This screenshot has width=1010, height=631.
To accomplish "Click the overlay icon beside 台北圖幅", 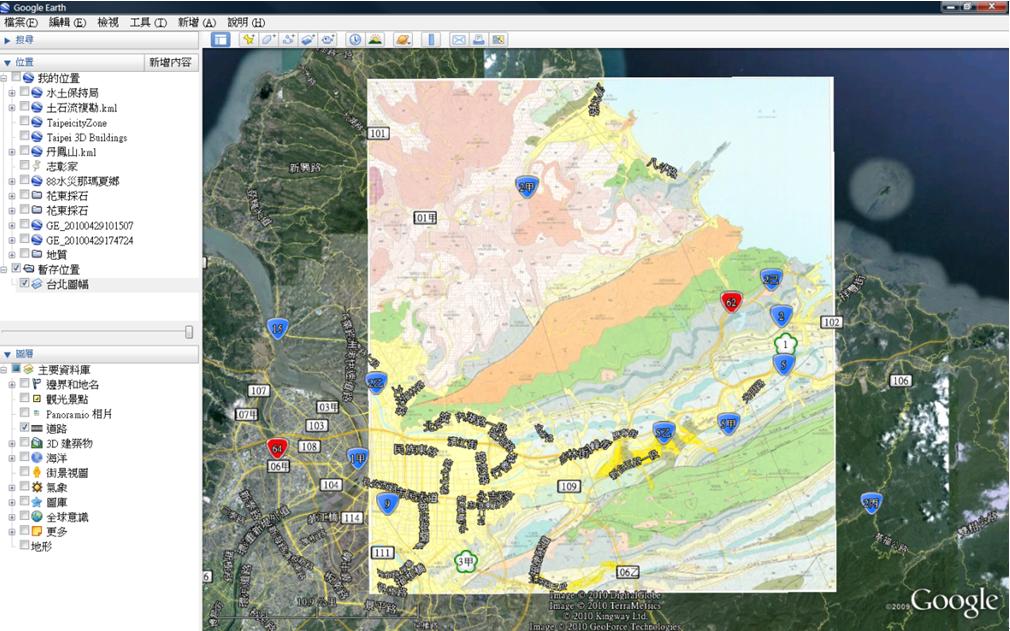I will tap(37, 284).
